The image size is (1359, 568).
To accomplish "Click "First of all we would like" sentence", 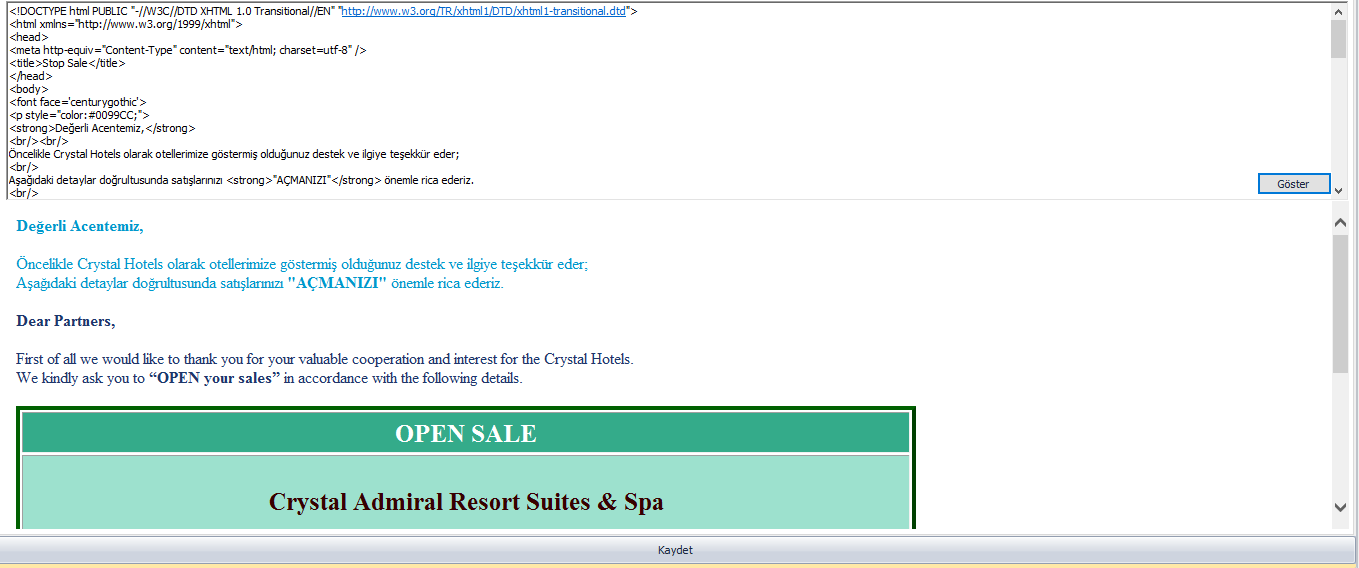I will tap(325, 359).
